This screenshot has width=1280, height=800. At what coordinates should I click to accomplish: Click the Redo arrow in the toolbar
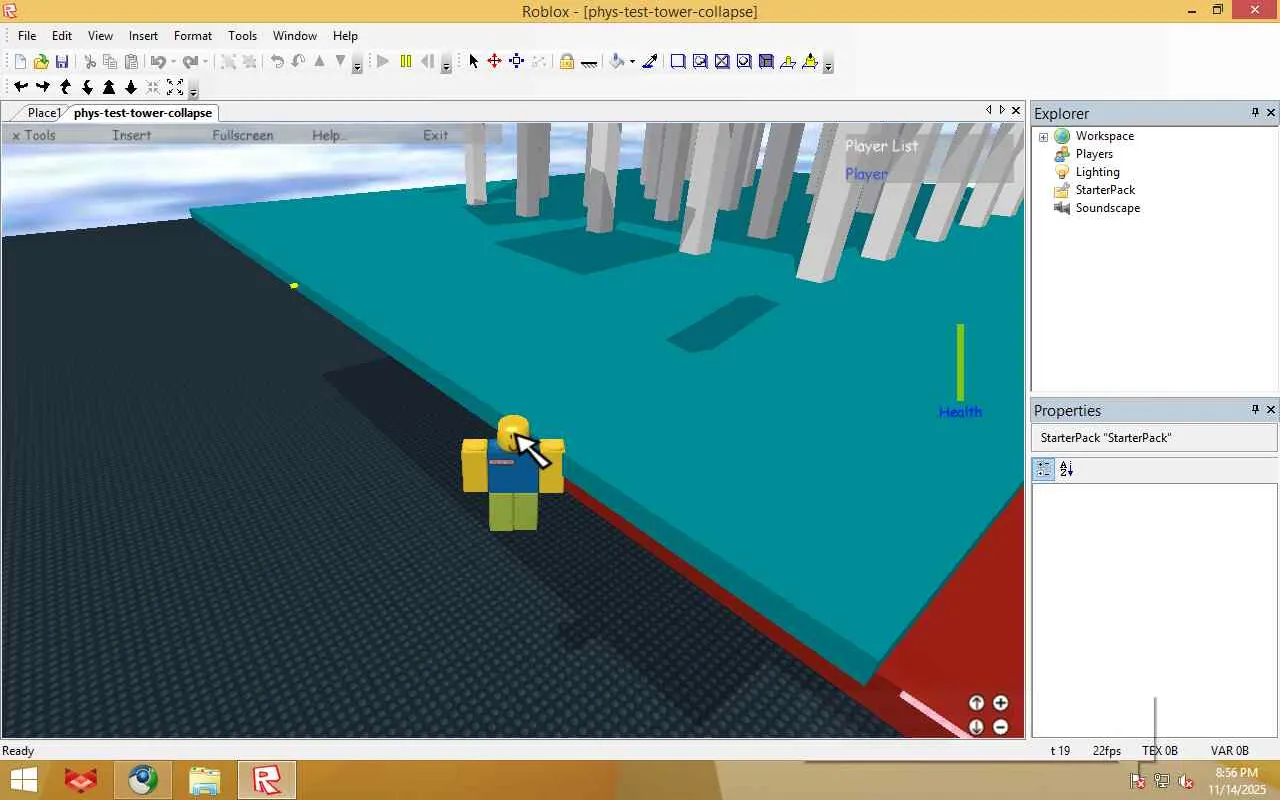(189, 62)
